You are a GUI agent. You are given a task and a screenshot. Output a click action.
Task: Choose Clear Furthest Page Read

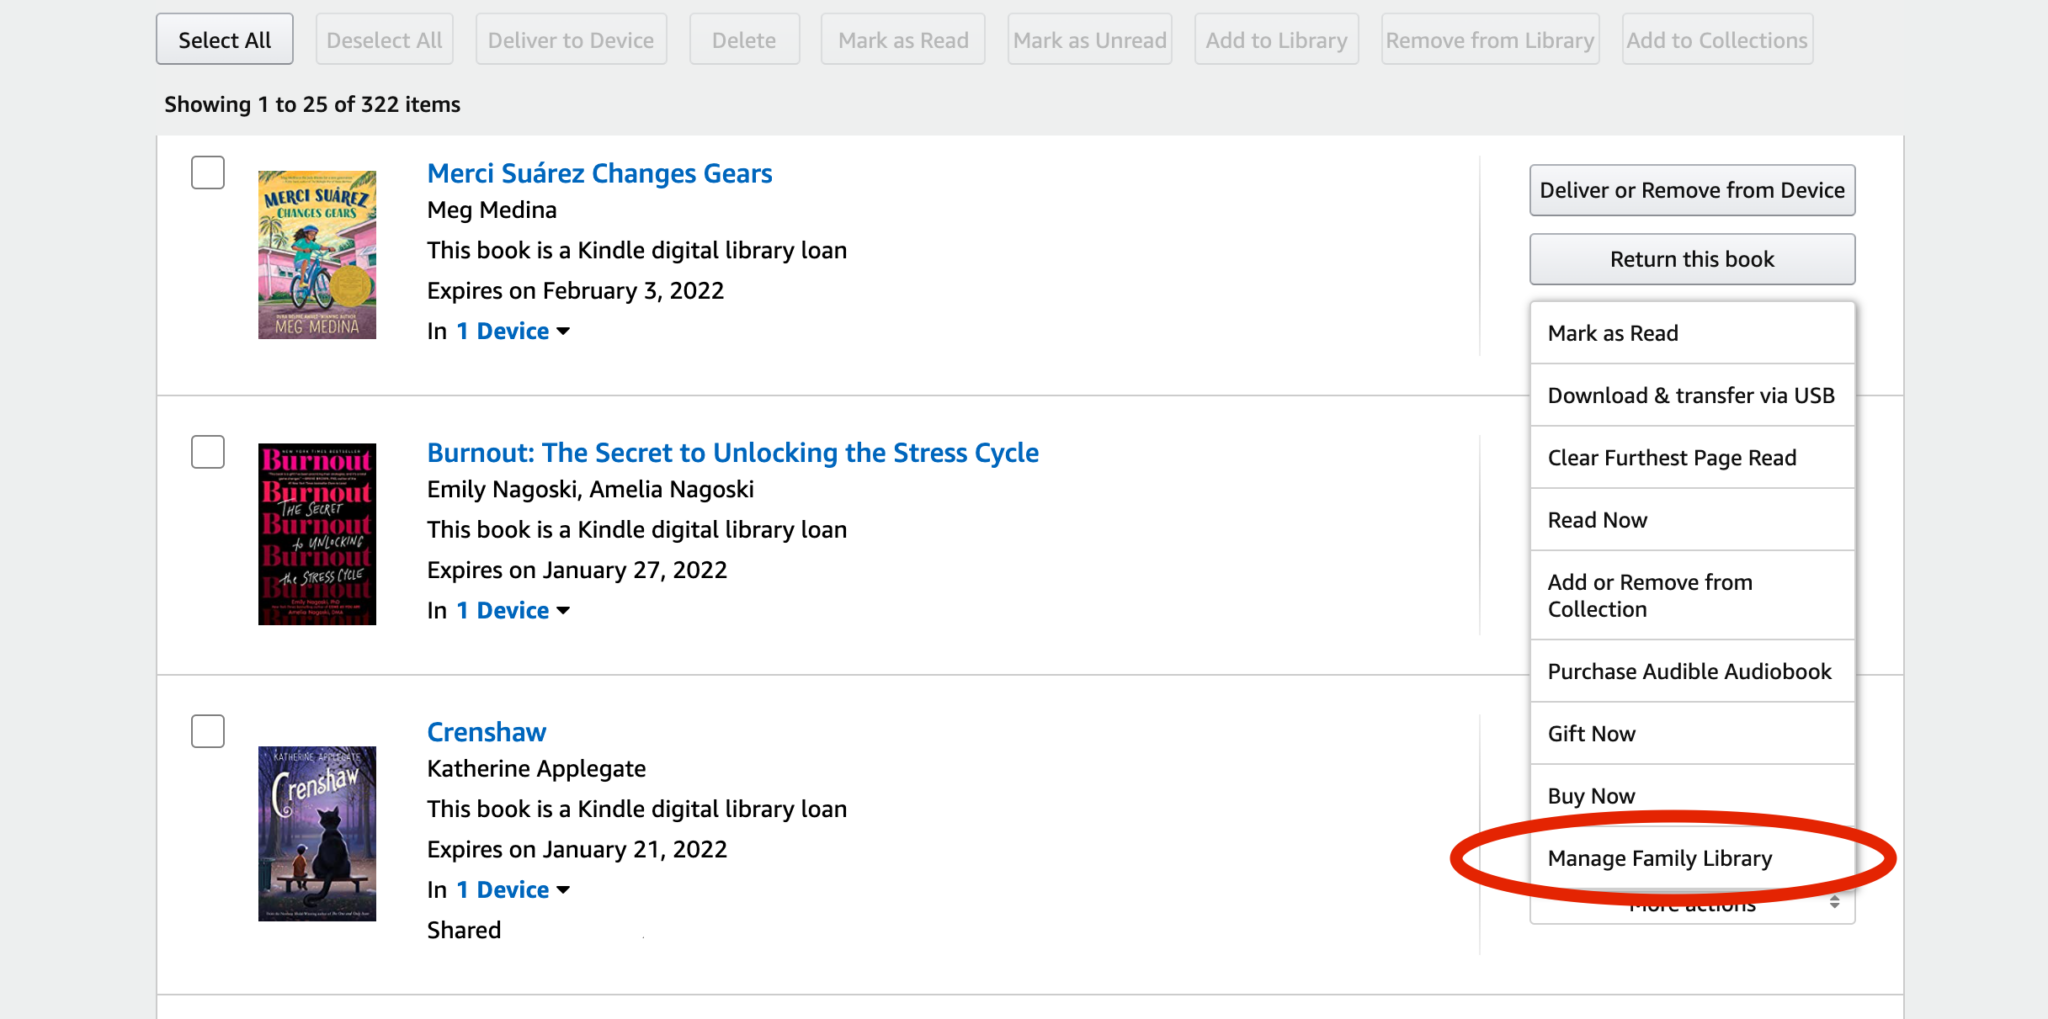click(1692, 457)
